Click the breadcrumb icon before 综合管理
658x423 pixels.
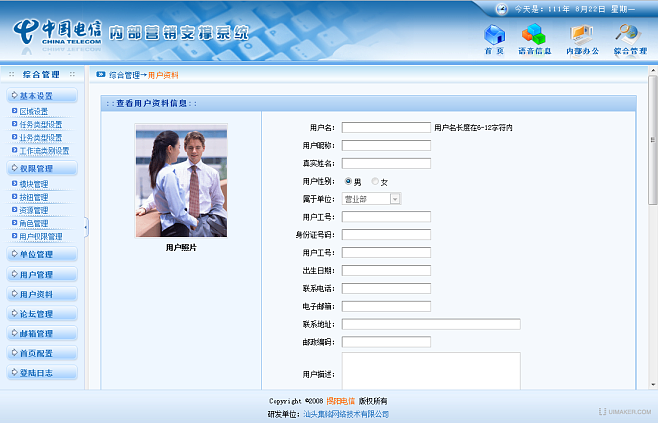pyautogui.click(x=100, y=75)
